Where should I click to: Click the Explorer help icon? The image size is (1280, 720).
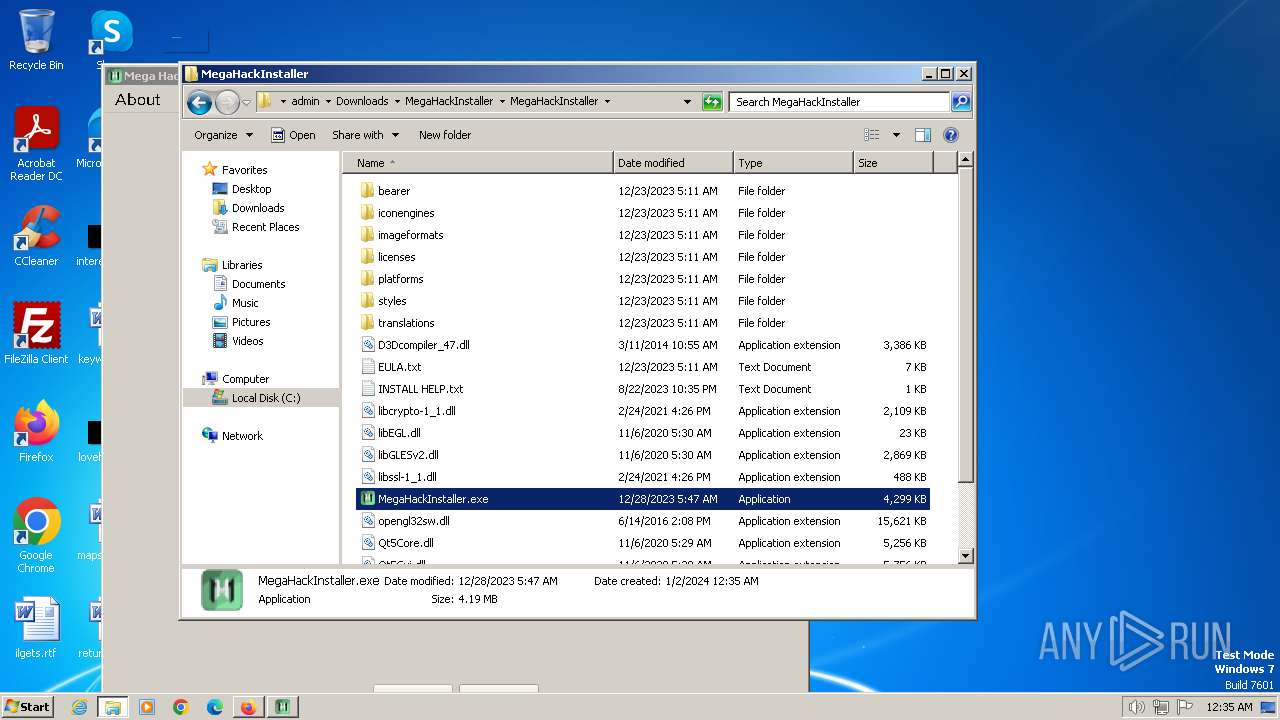click(x=951, y=135)
